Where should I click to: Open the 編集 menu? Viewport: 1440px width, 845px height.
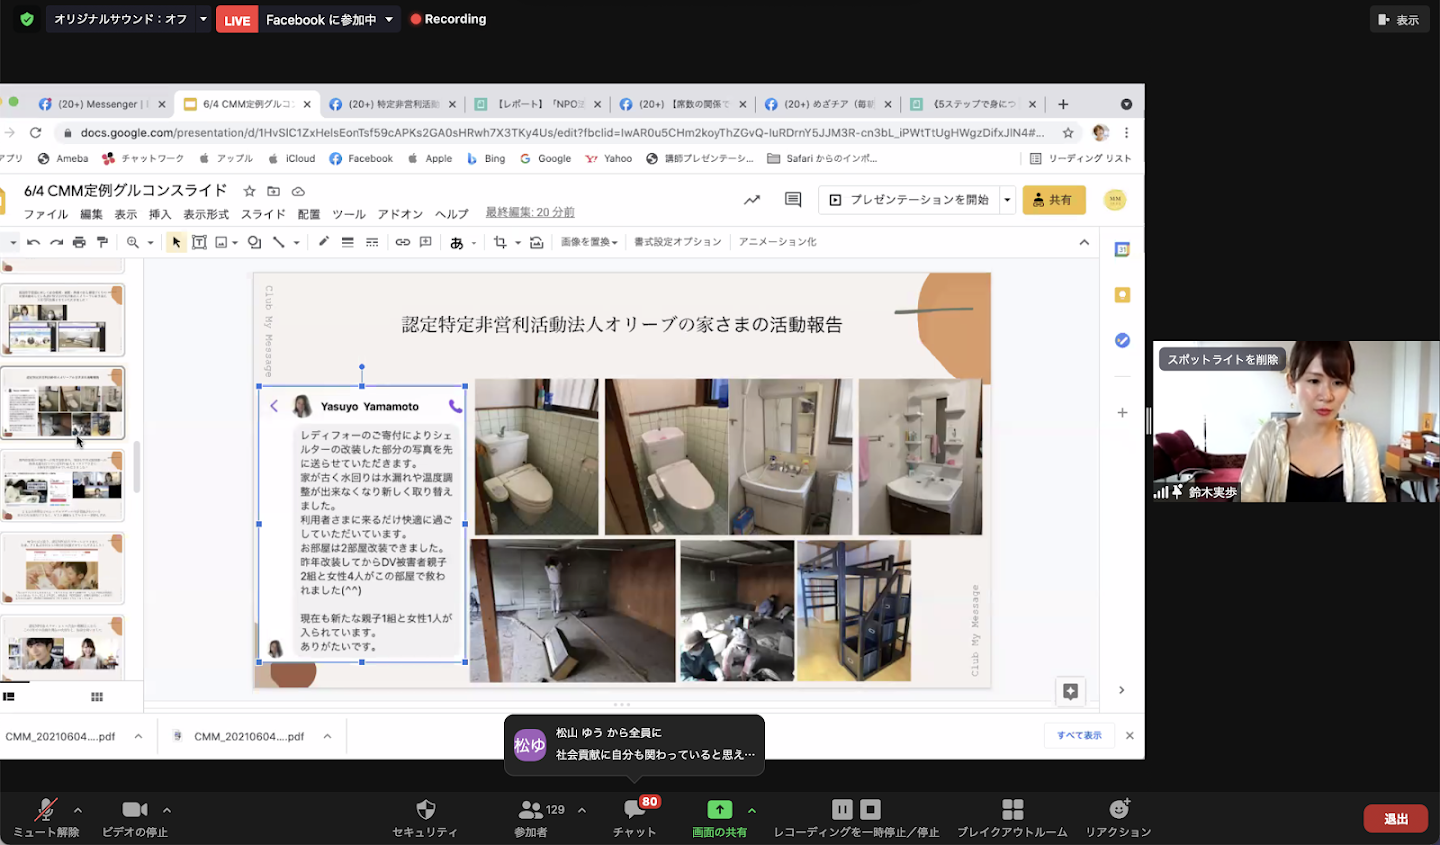(x=91, y=214)
